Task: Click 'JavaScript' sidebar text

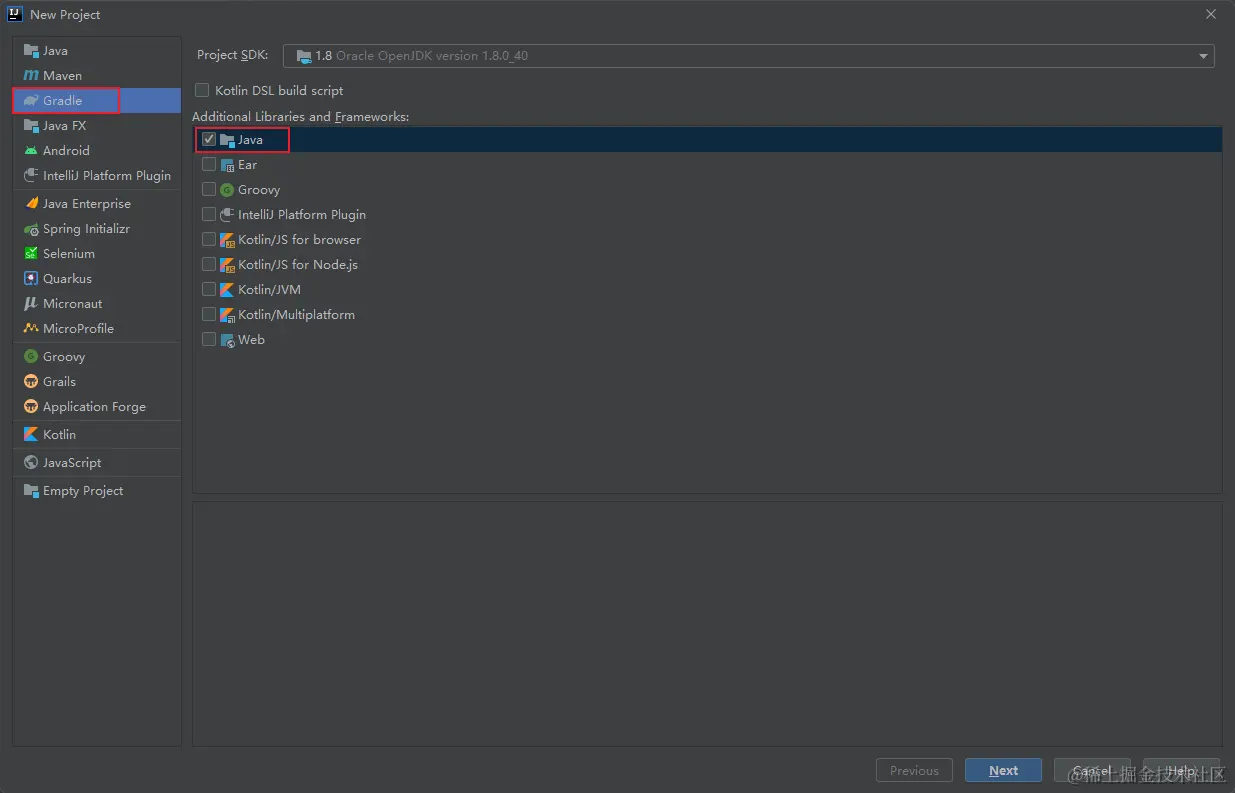Action: click(72, 463)
